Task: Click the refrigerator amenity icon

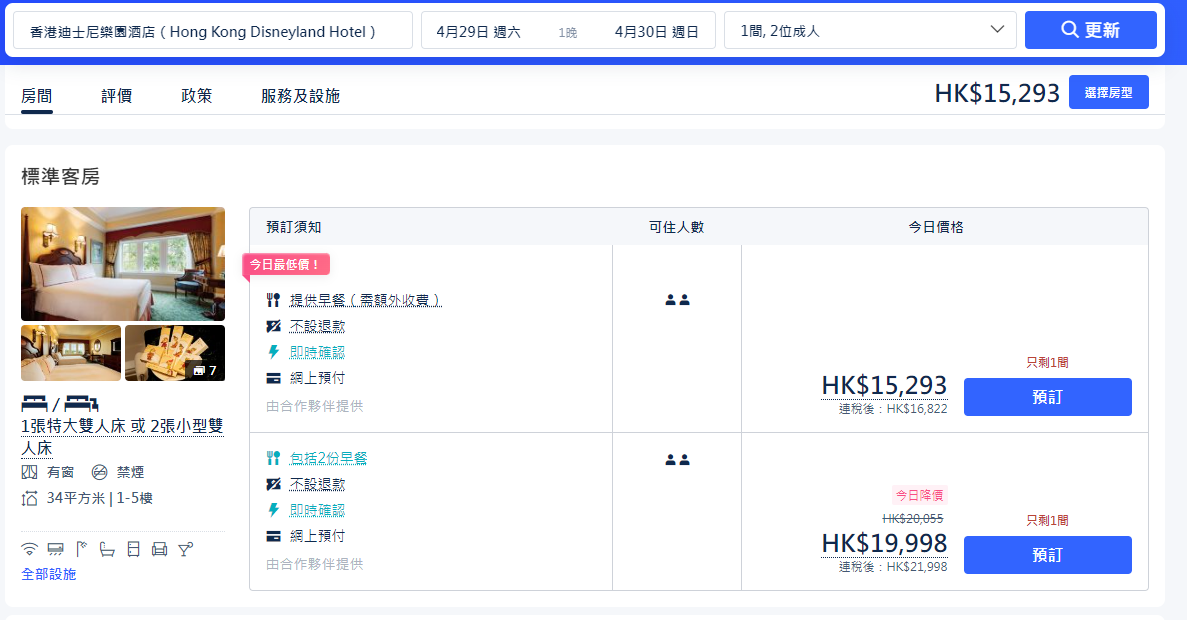Action: tap(133, 549)
